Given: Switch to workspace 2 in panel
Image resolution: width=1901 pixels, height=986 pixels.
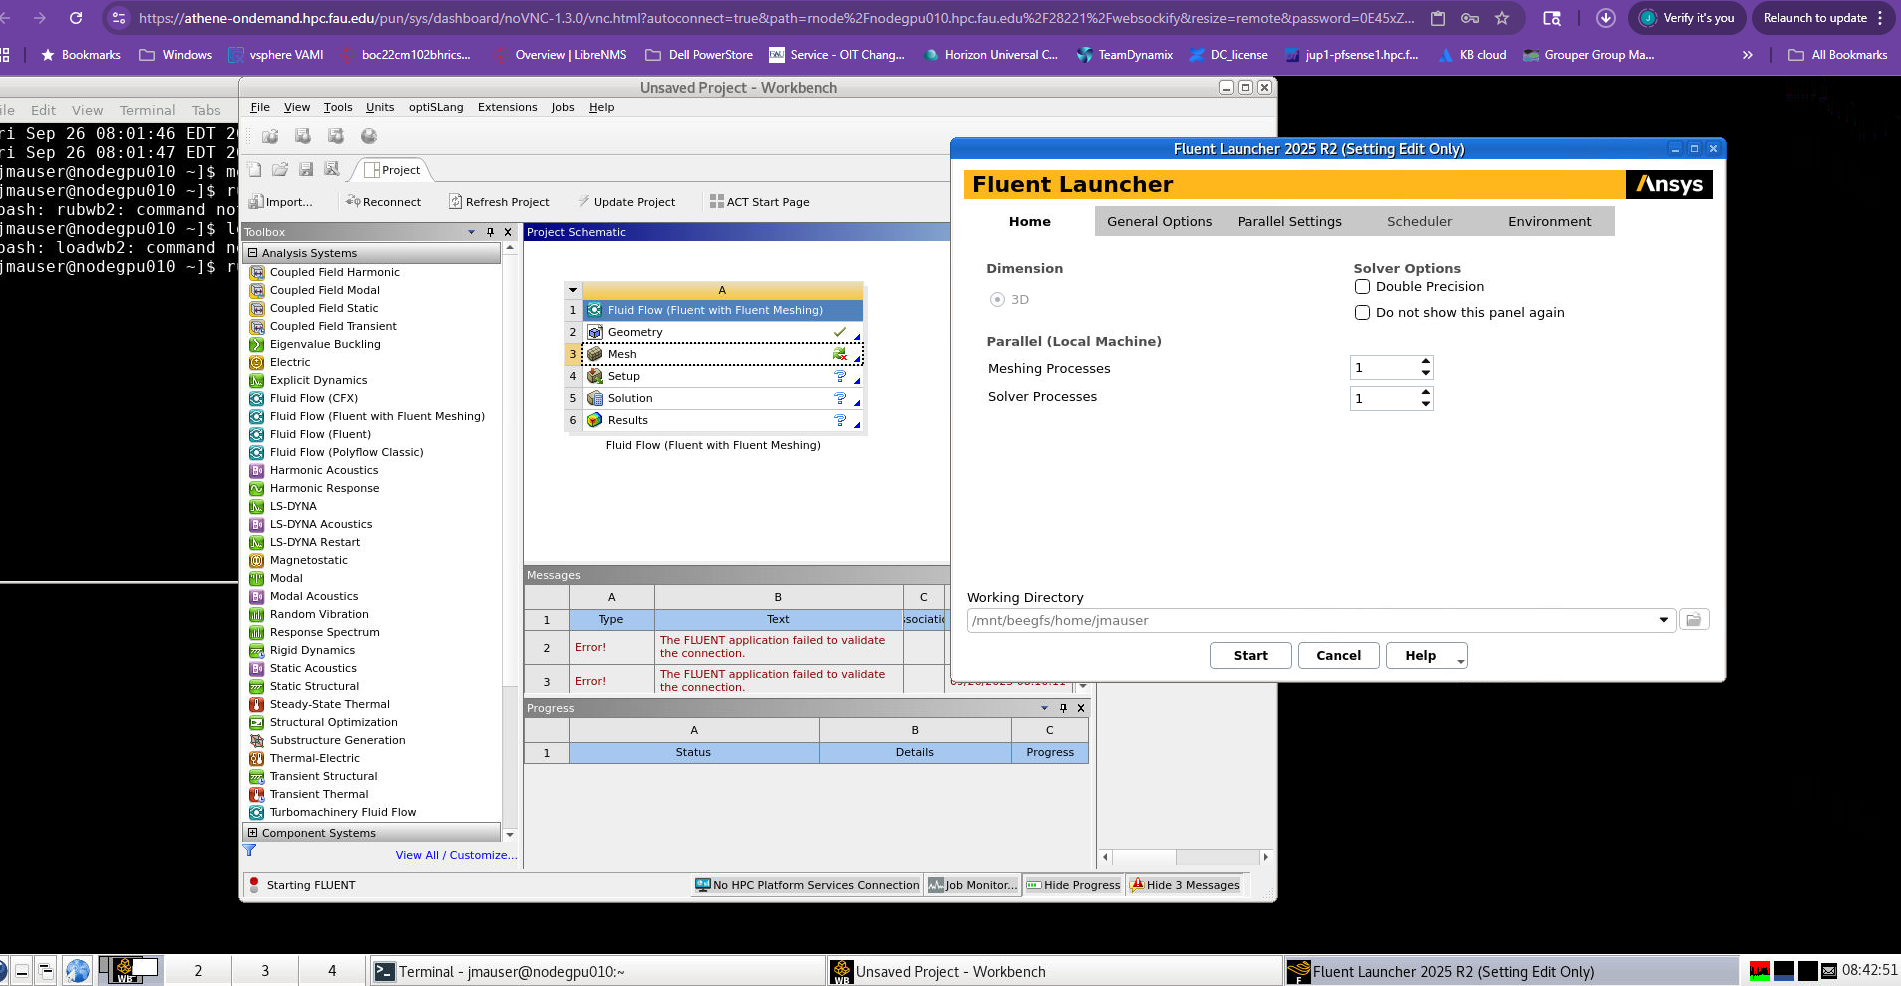Looking at the screenshot, I should (x=198, y=970).
